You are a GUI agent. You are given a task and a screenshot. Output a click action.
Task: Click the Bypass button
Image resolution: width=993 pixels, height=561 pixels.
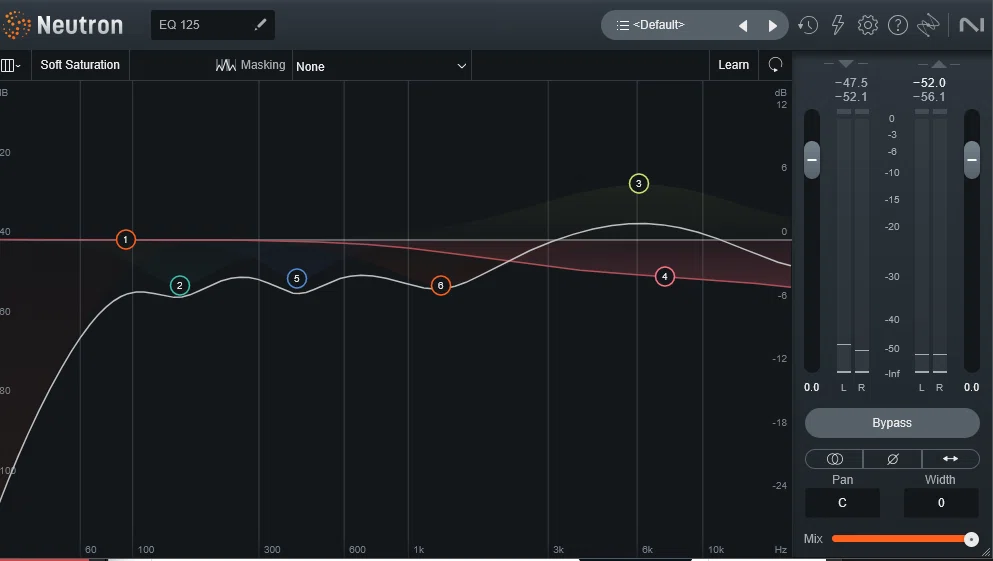point(892,423)
